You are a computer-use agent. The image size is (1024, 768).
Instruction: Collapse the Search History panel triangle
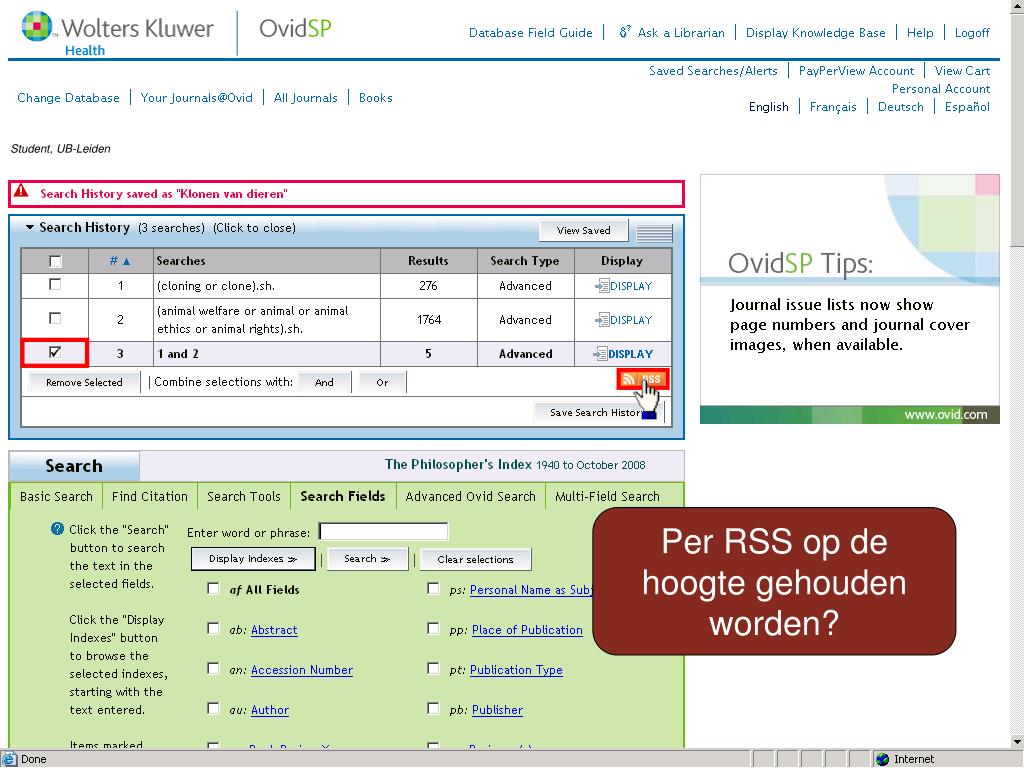(x=29, y=227)
